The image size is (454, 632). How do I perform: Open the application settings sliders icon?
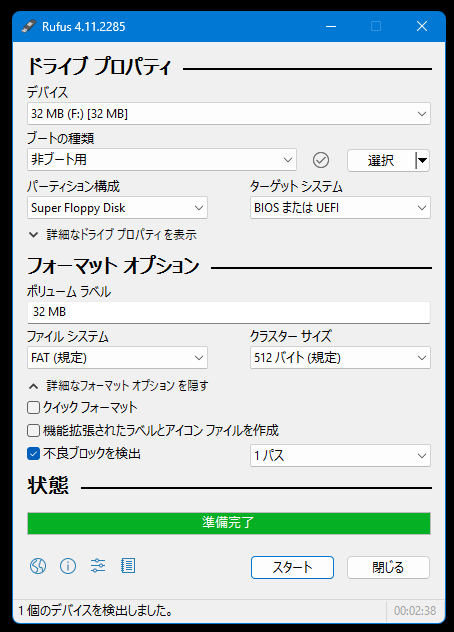(x=98, y=566)
